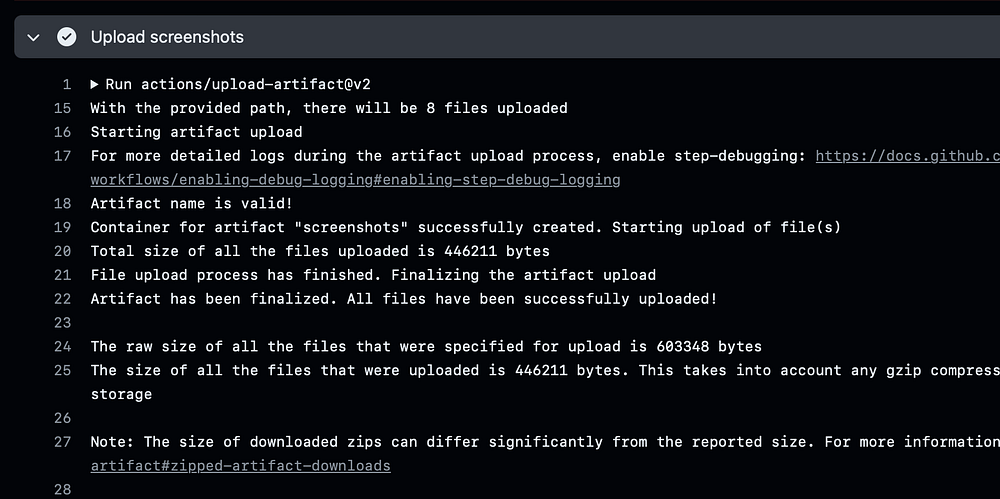Click line number 25 in the gutter
The image size is (1000, 499).
coord(62,371)
